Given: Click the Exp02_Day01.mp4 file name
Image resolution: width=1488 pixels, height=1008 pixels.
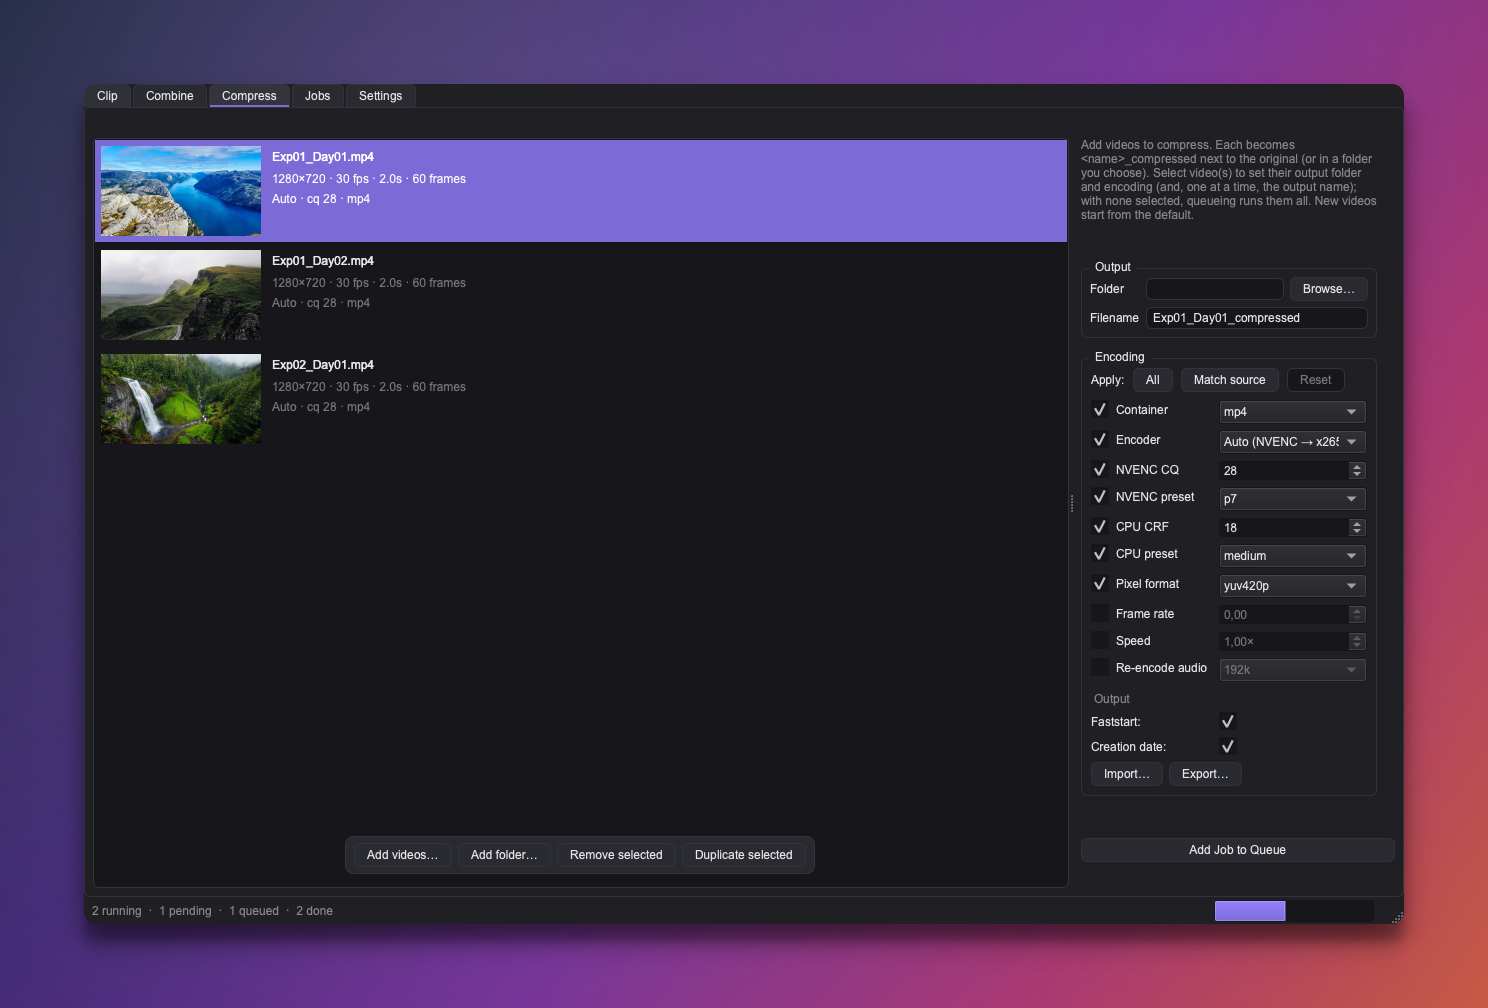Looking at the screenshot, I should tap(323, 365).
